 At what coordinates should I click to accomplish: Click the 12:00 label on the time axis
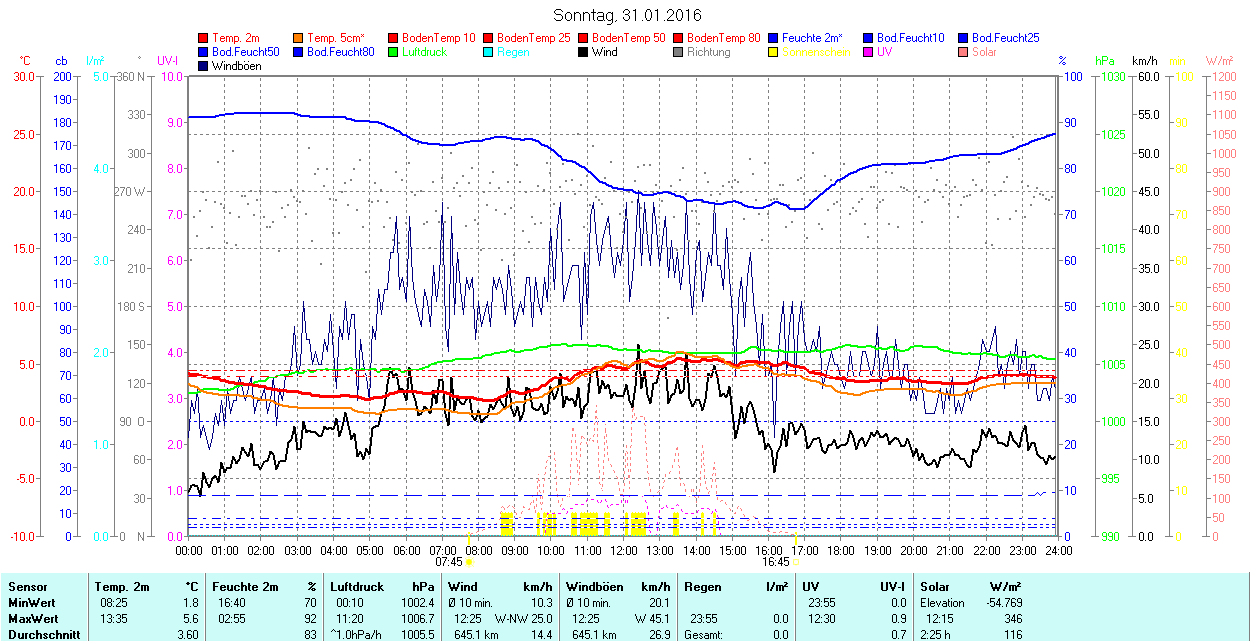(x=624, y=550)
